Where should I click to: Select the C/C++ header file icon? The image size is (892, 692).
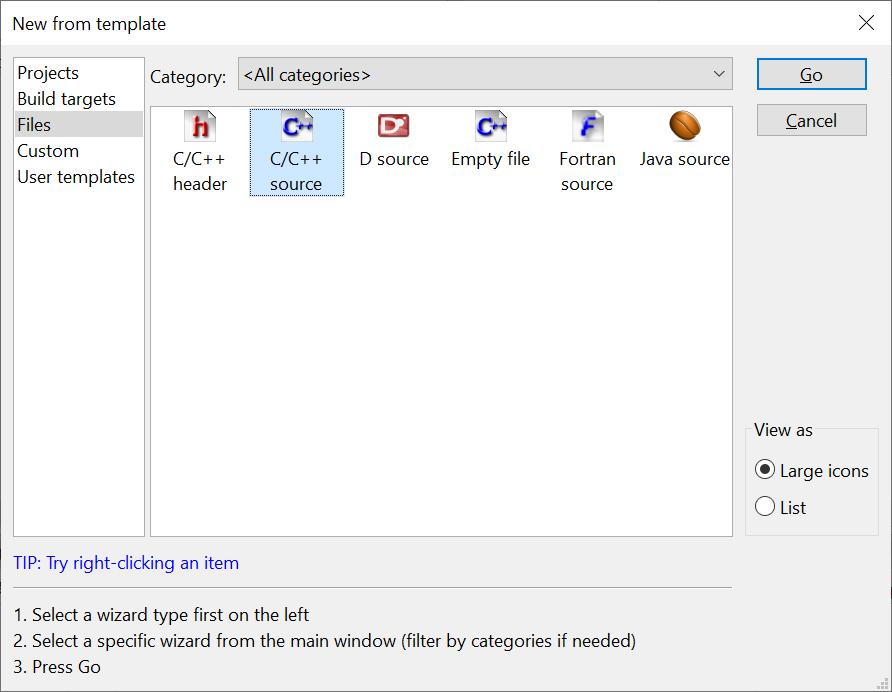point(200,127)
